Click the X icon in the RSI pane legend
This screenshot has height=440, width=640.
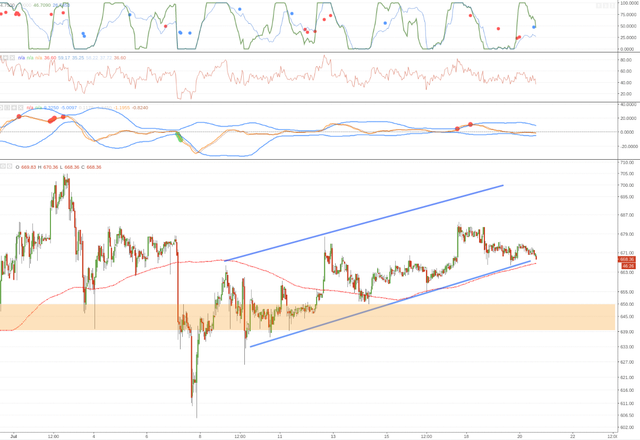(12, 58)
